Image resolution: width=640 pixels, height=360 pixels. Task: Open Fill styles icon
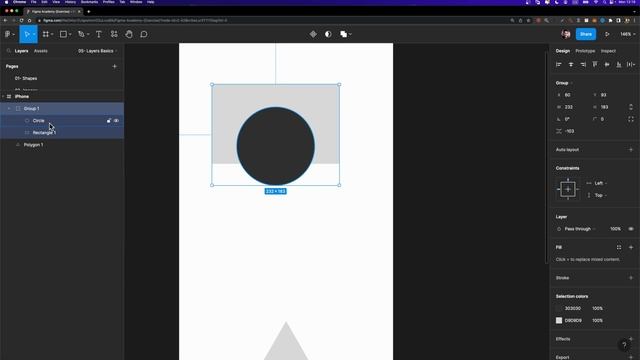point(619,247)
